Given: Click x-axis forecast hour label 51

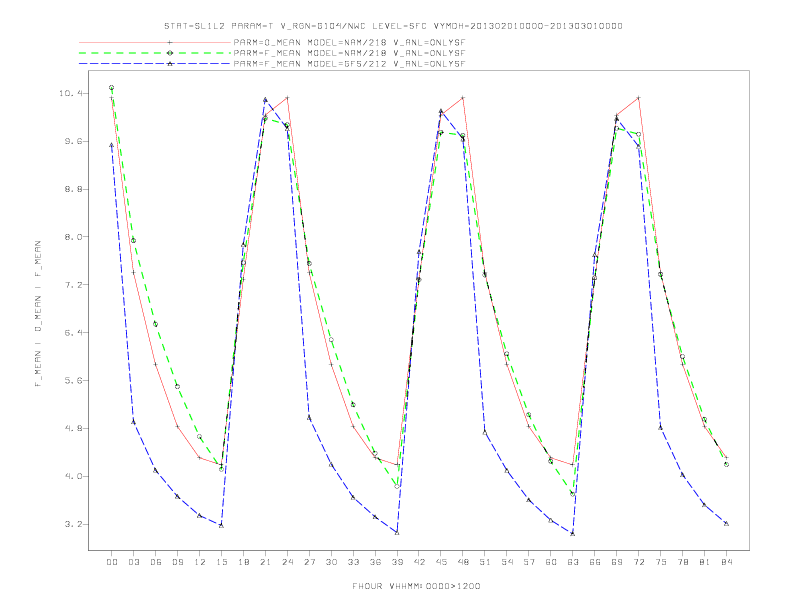Looking at the screenshot, I should pyautogui.click(x=485, y=562).
